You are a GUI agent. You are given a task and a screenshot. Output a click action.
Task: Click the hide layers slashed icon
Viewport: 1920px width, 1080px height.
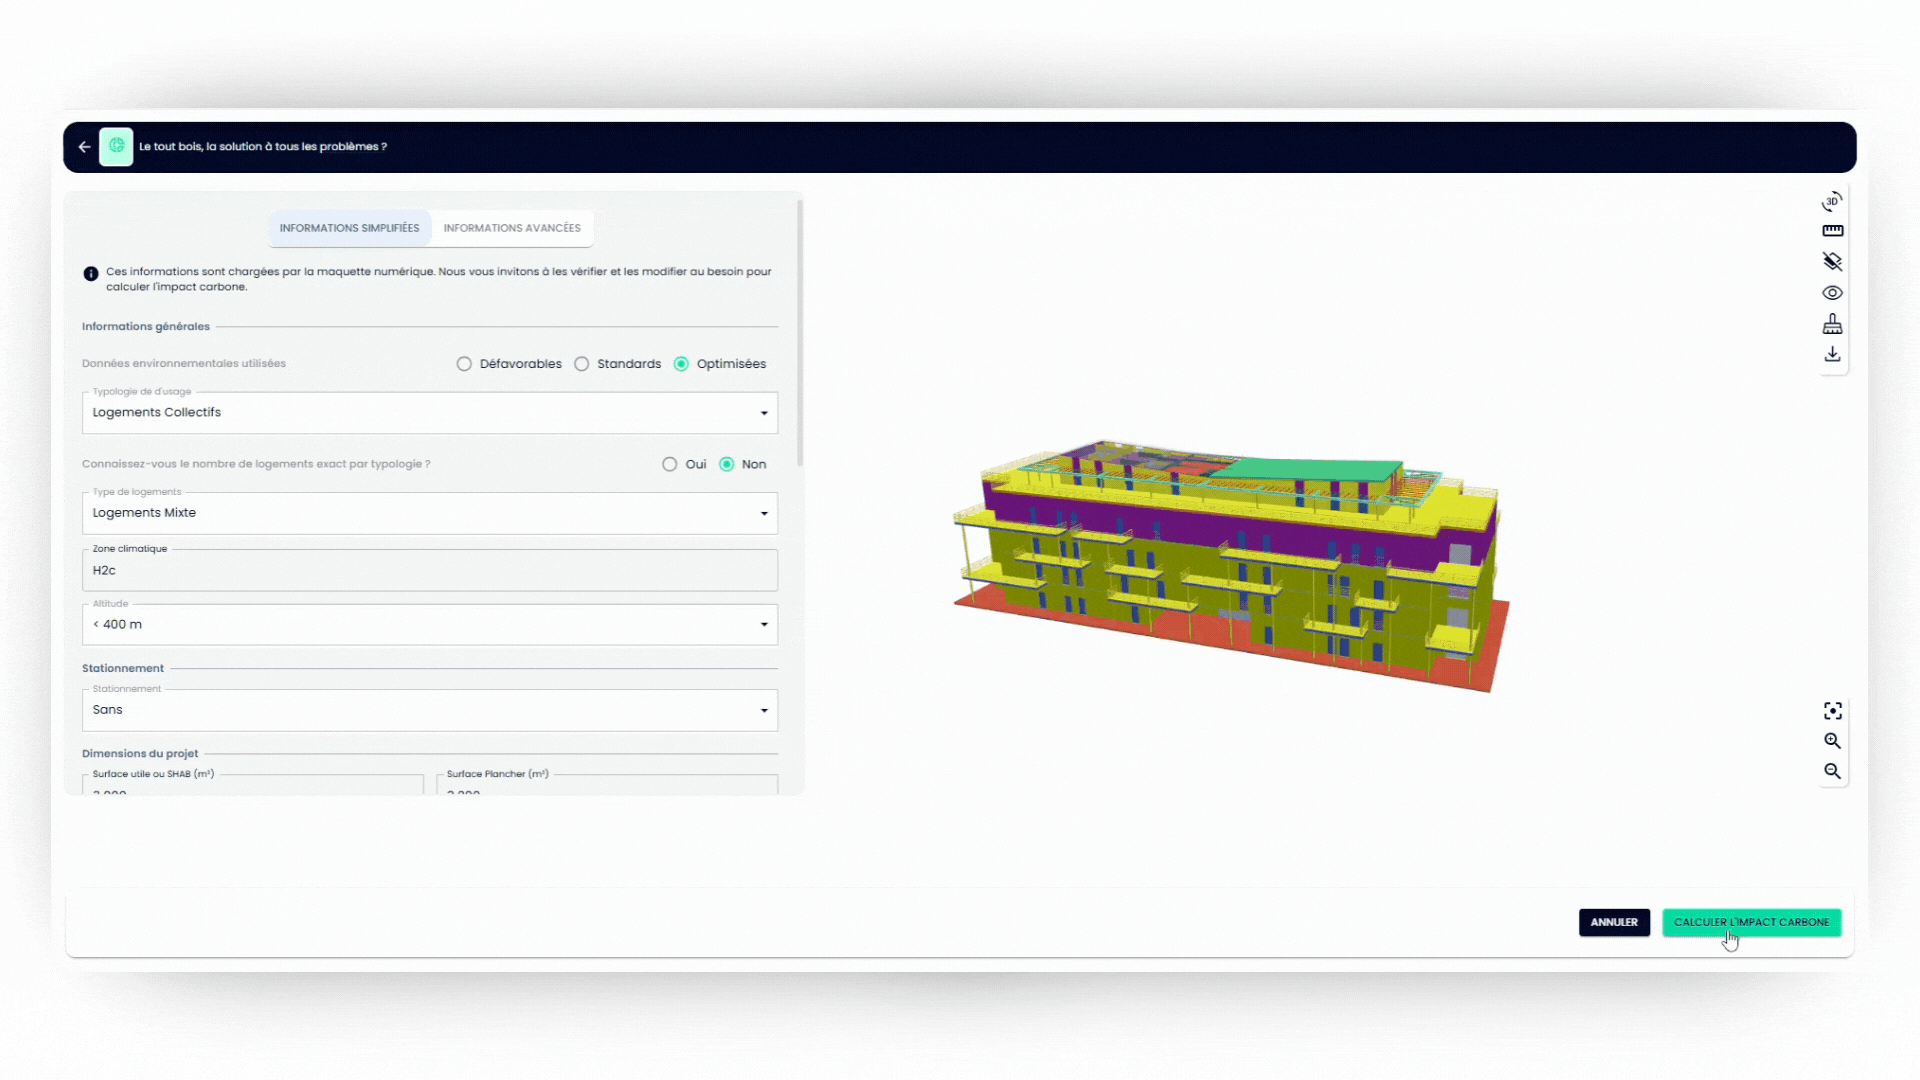[1832, 262]
